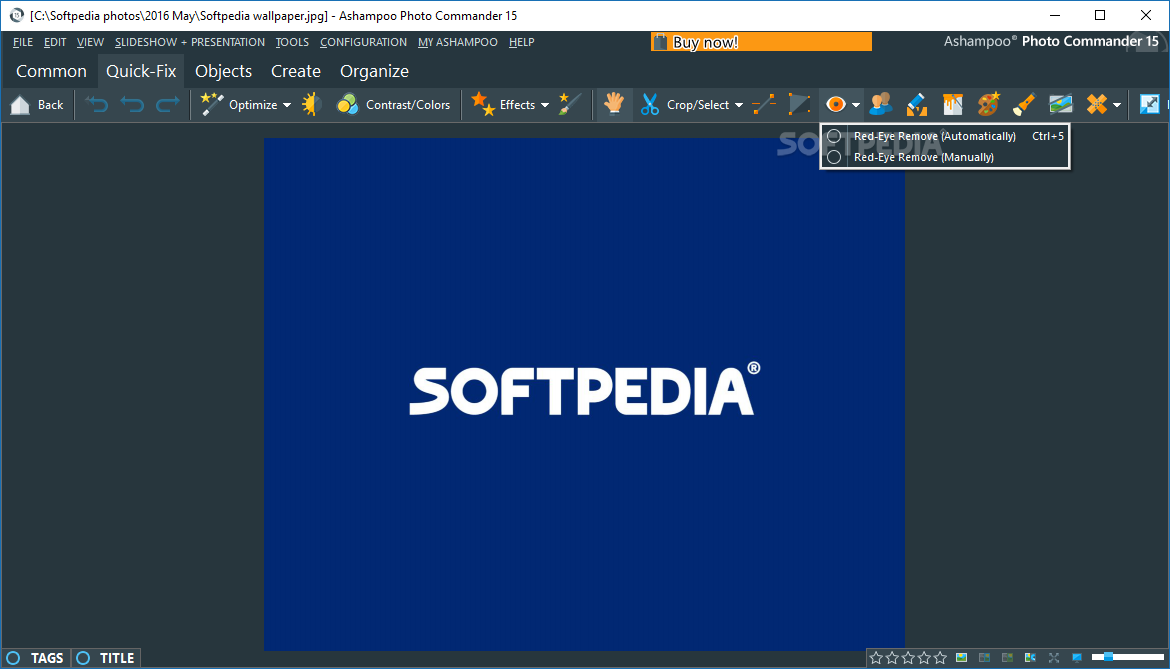Select Red-Eye Remove (Automatically) option

[945, 136]
